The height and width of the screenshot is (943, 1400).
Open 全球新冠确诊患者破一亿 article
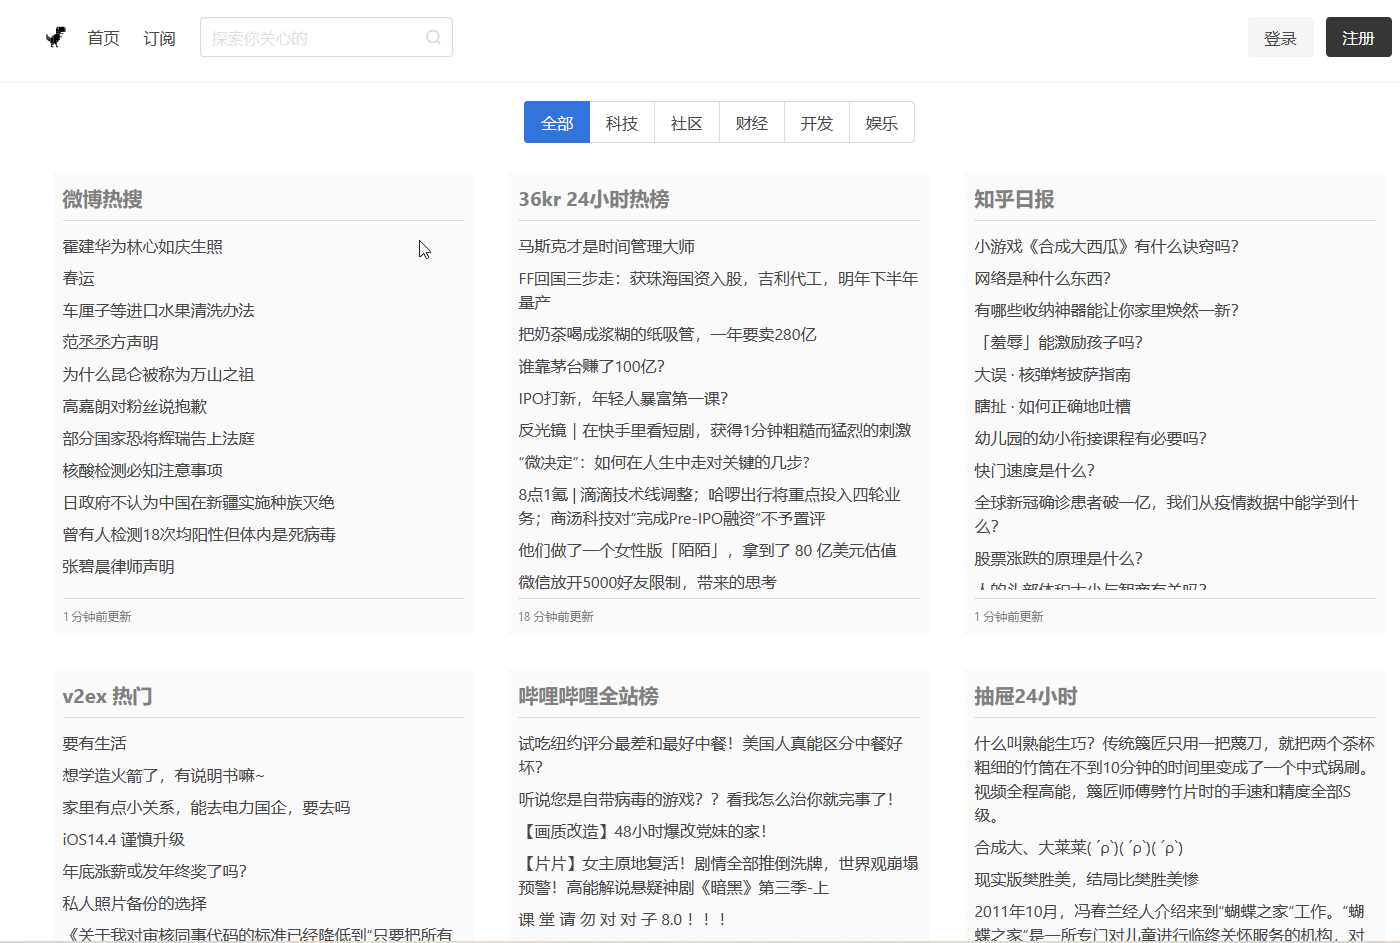point(1166,515)
